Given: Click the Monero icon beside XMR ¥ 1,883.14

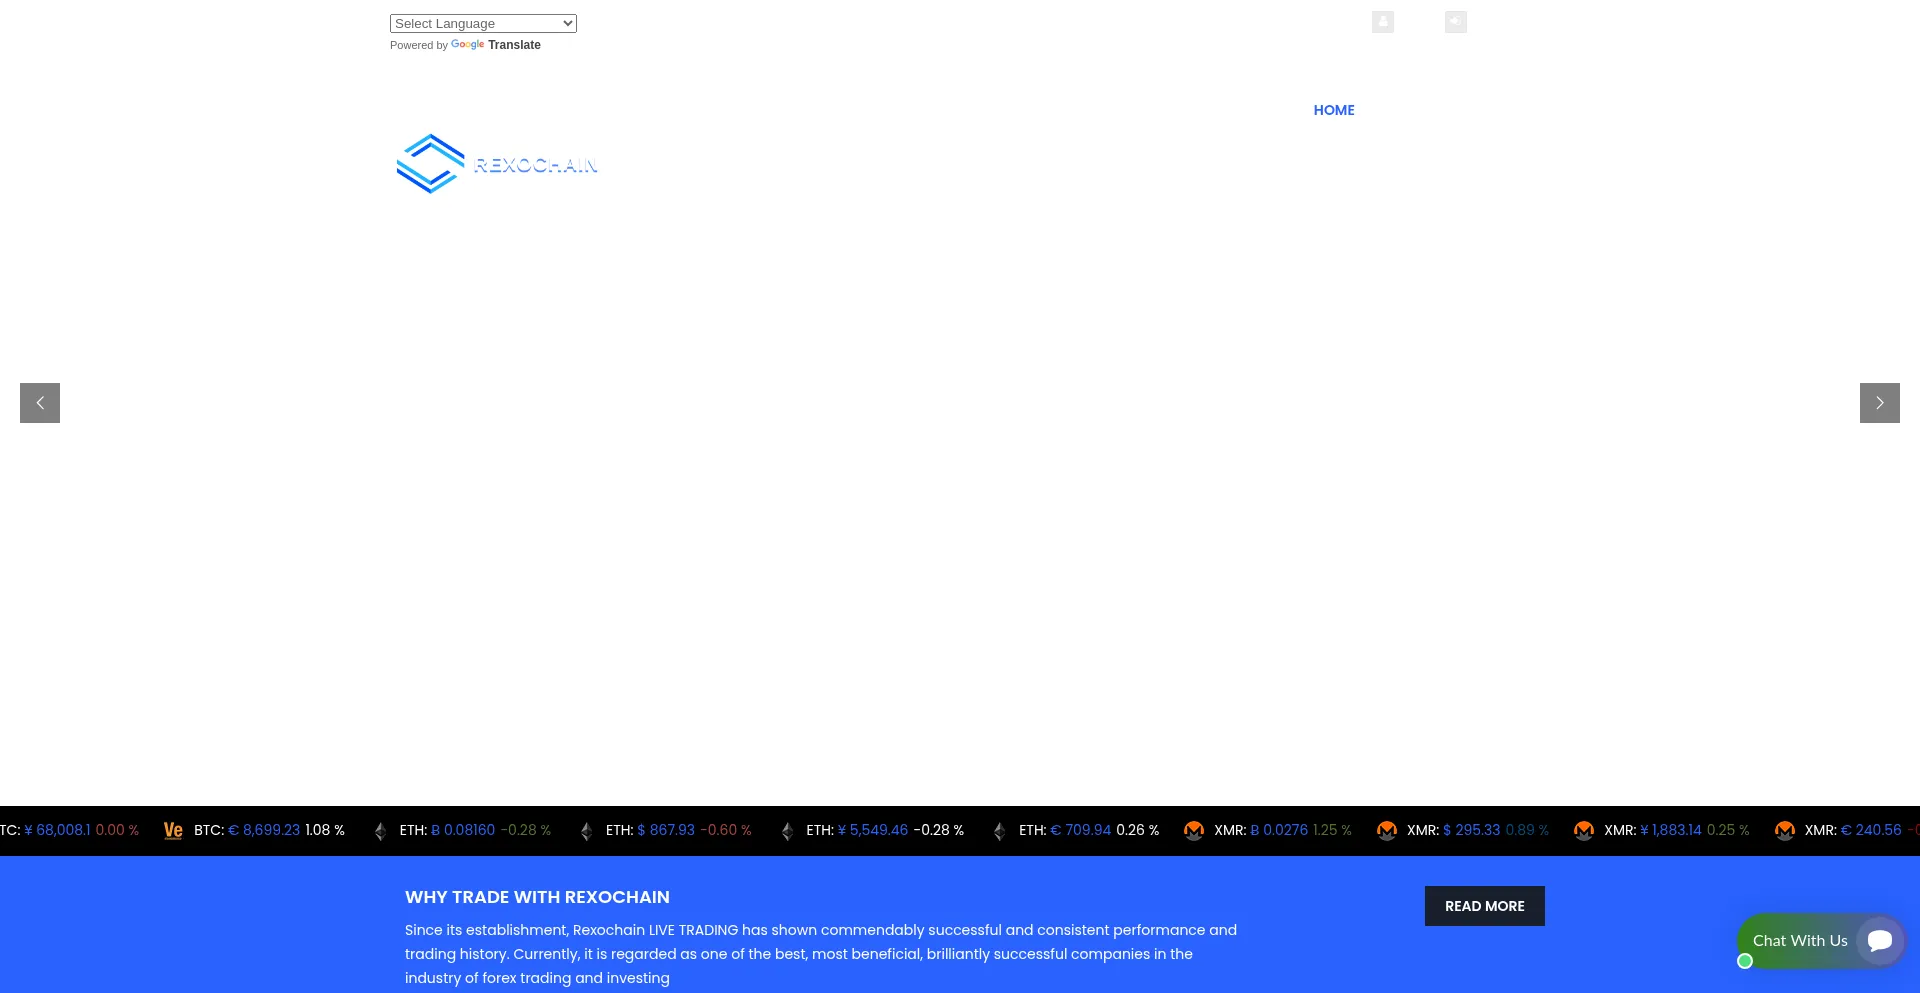Looking at the screenshot, I should 1584,831.
